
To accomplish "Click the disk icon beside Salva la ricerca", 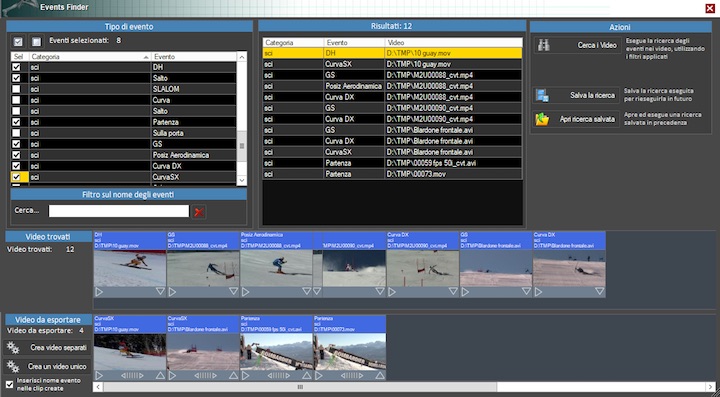I will click(x=542, y=95).
